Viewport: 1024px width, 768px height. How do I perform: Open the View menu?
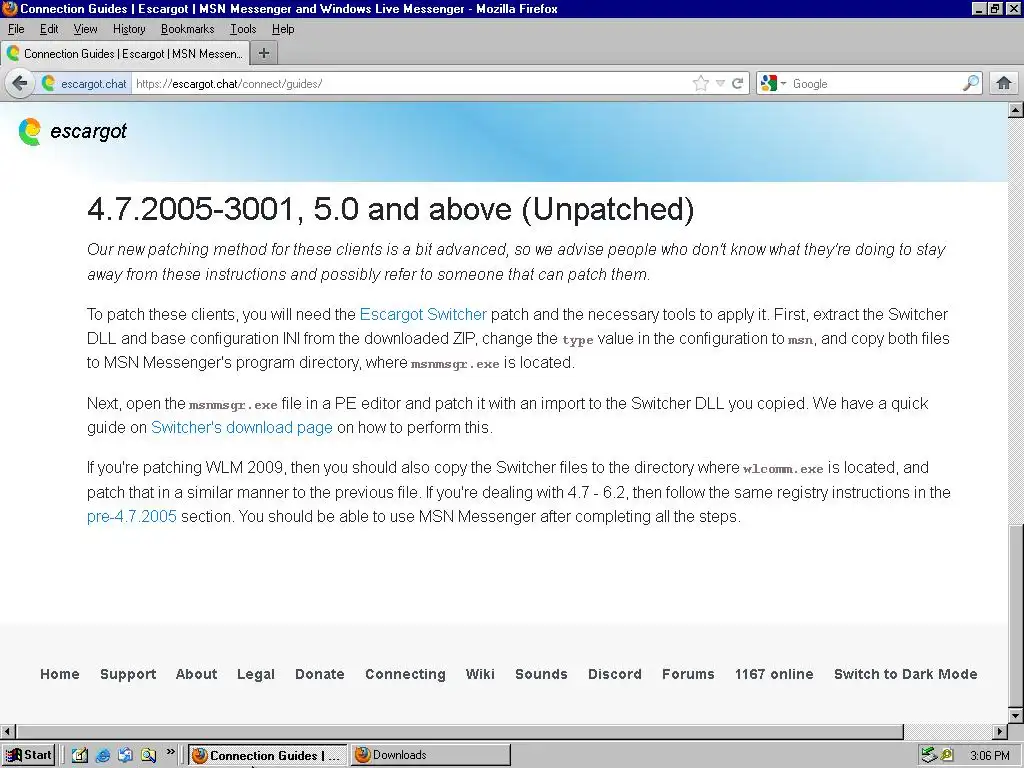(85, 29)
